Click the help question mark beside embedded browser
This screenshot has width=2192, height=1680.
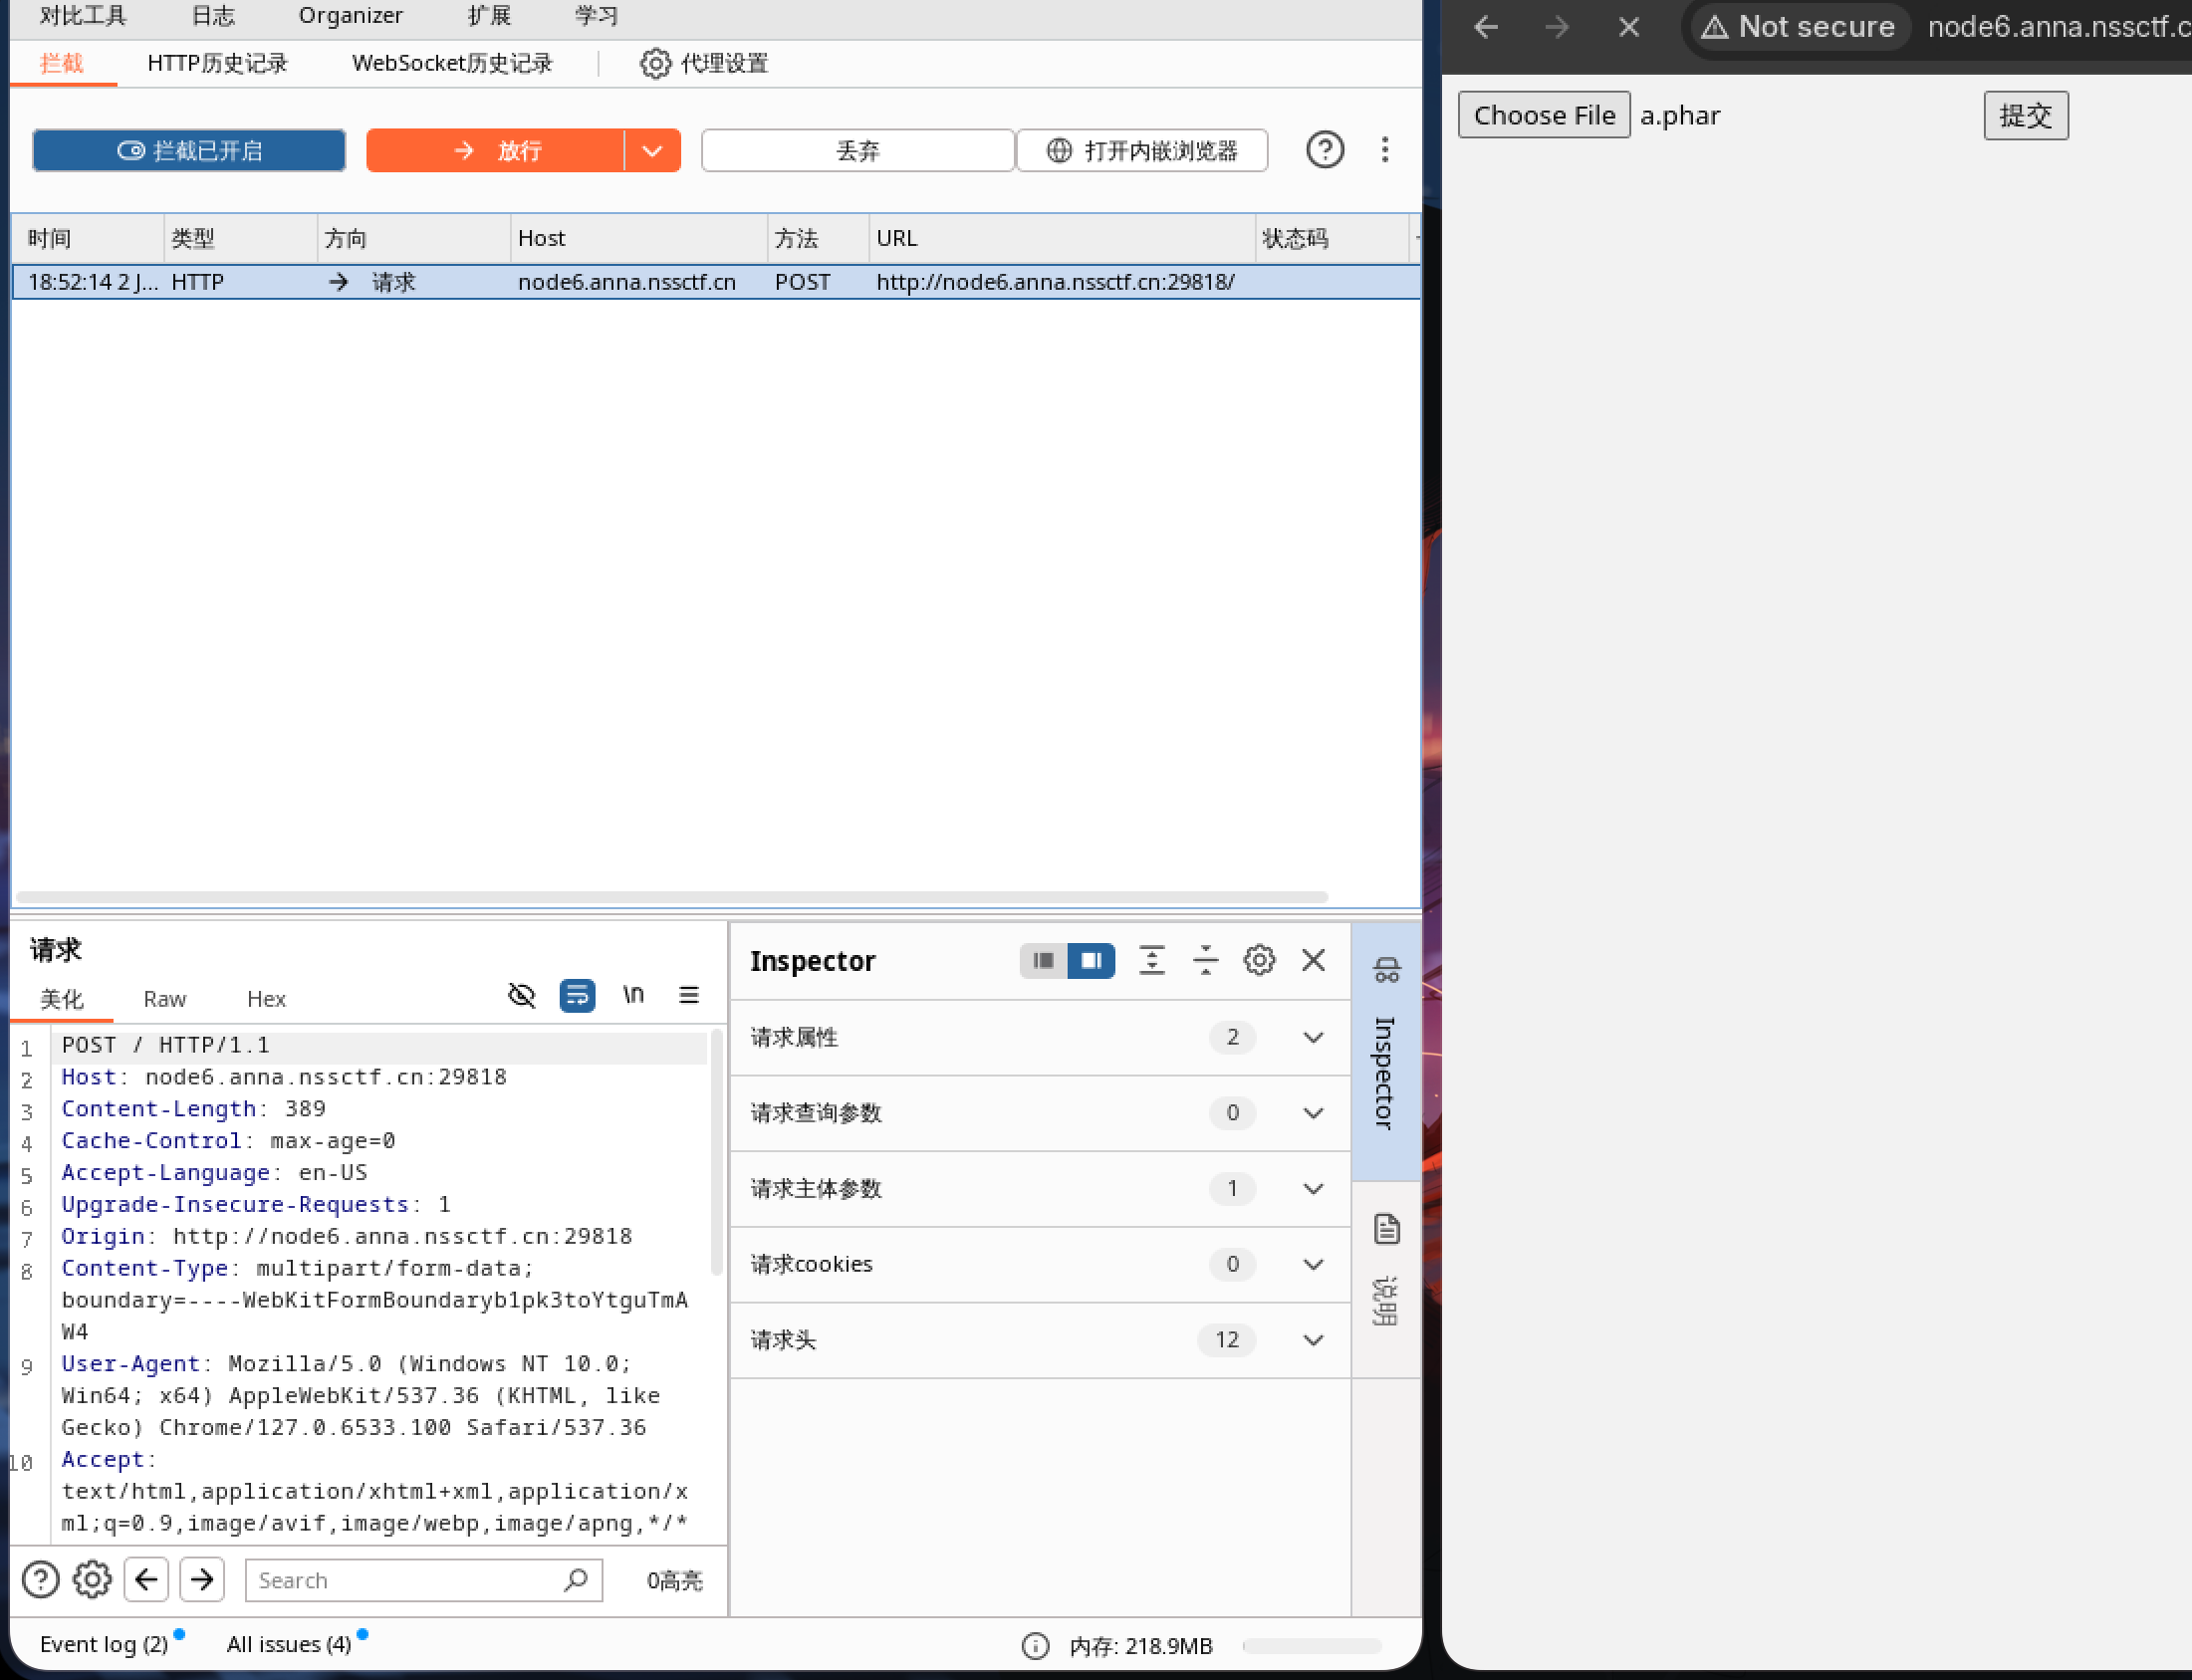coord(1324,150)
